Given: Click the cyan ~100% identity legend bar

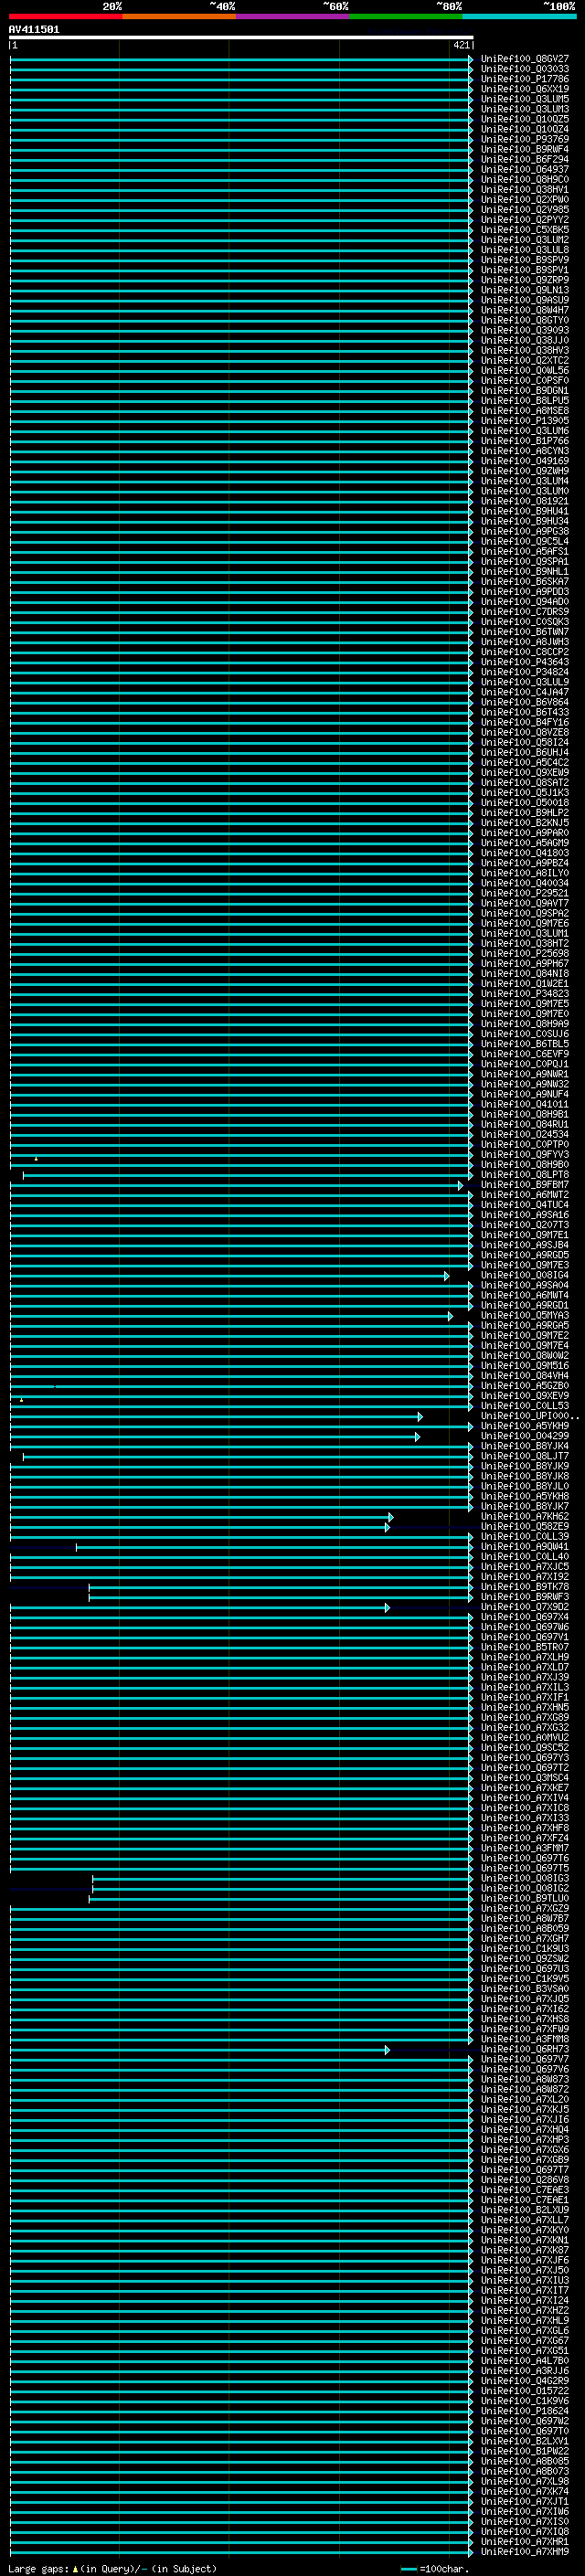Looking at the screenshot, I should tap(519, 16).
